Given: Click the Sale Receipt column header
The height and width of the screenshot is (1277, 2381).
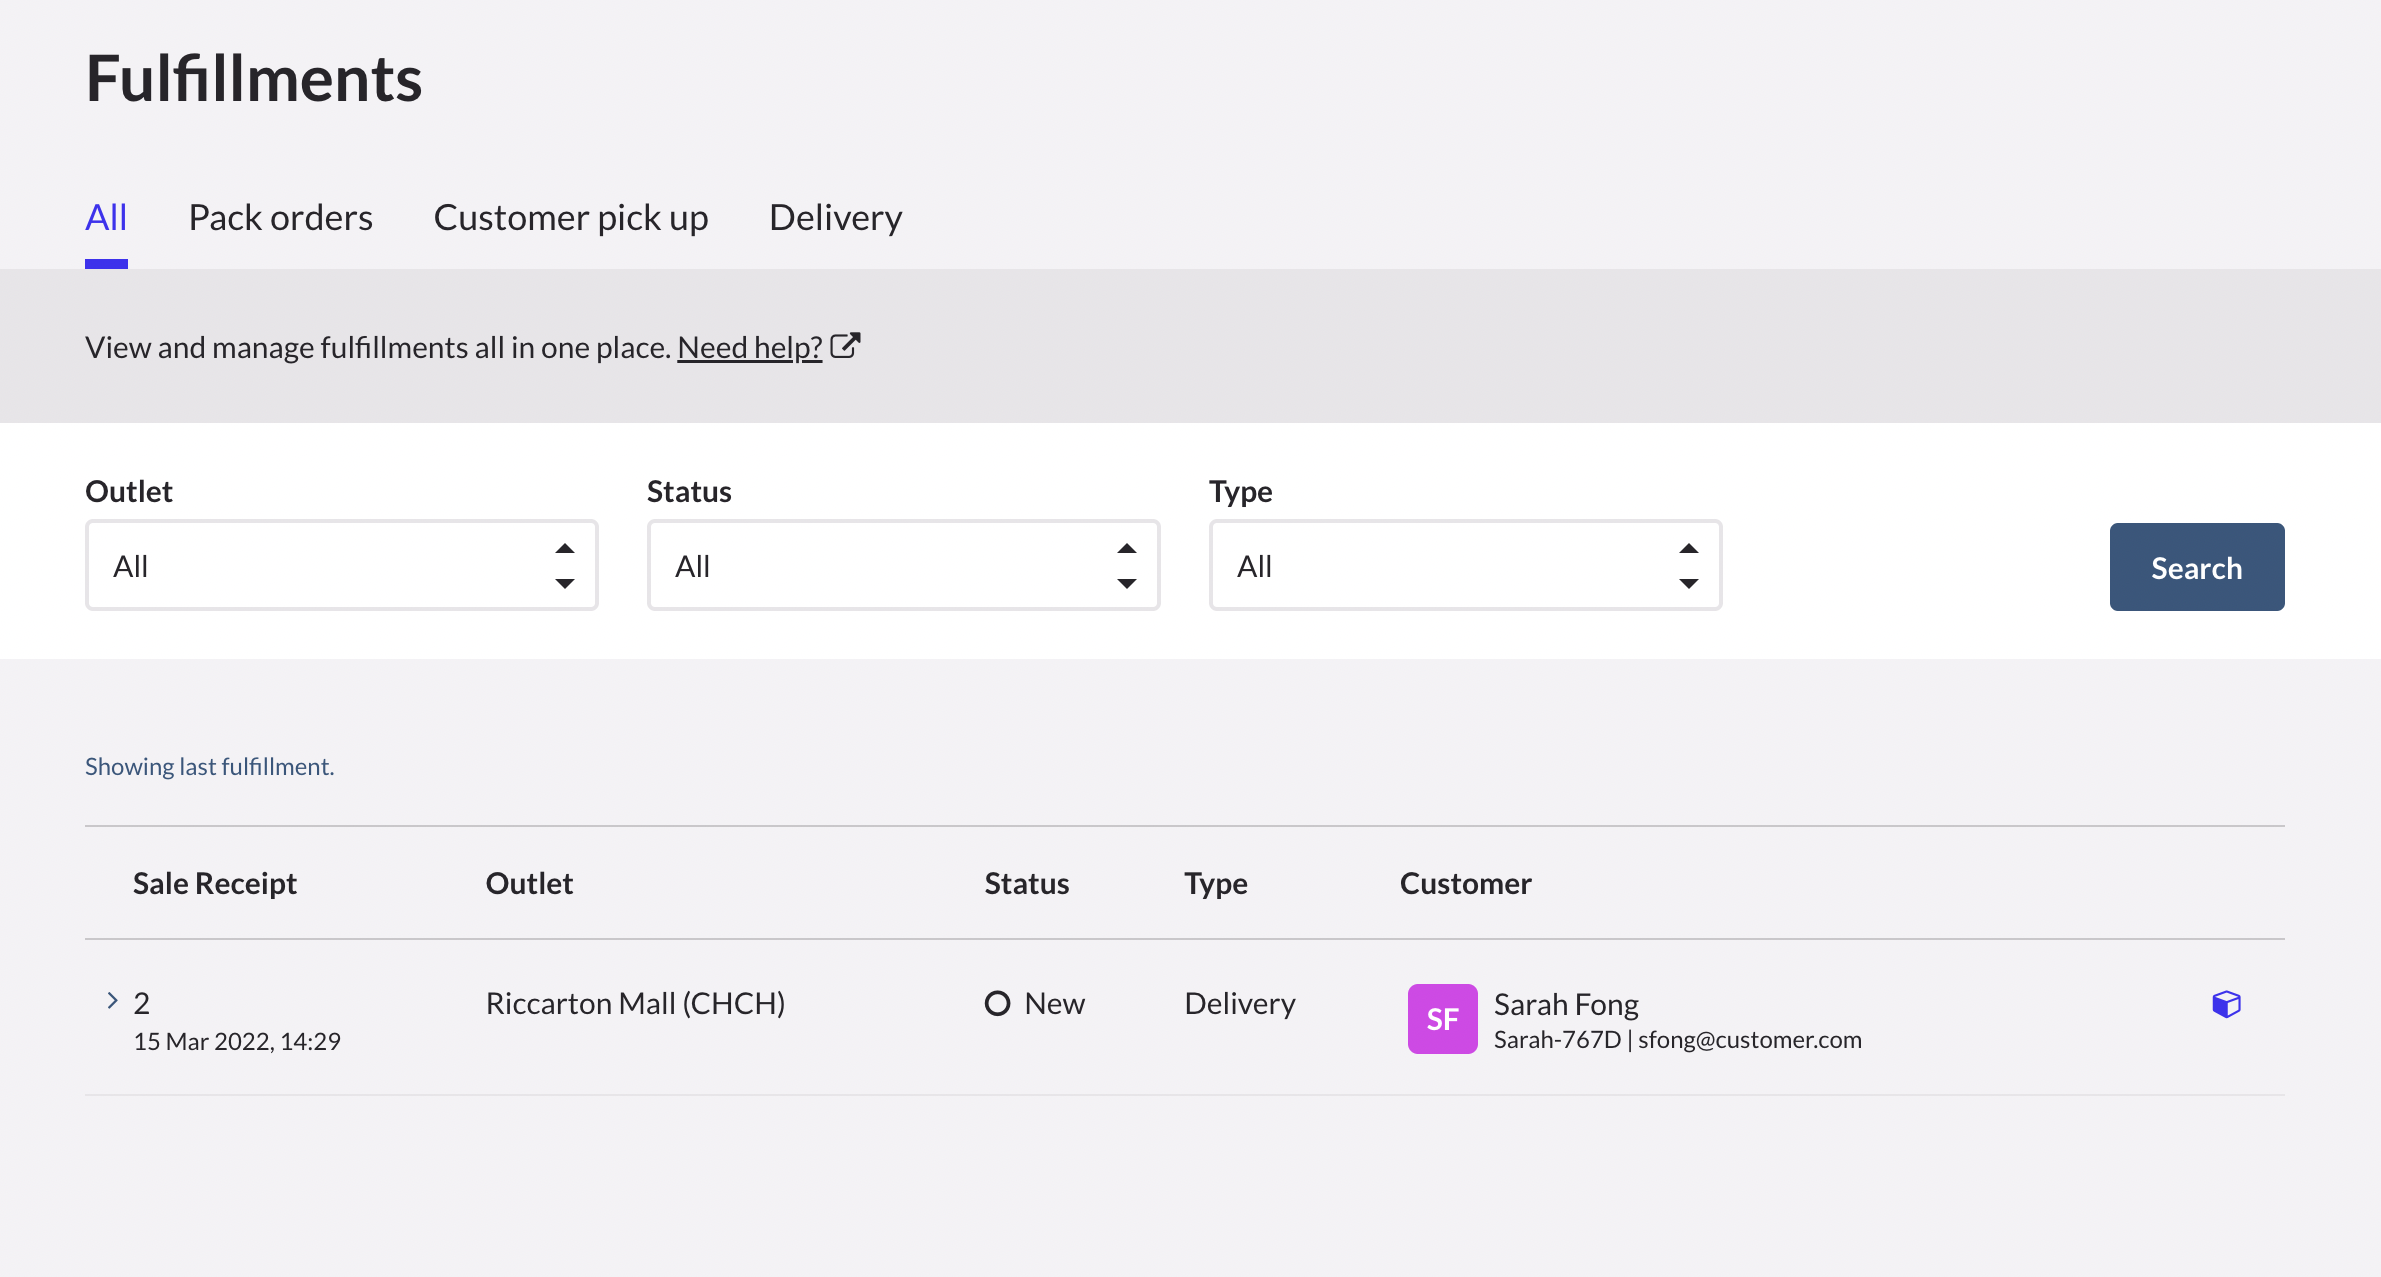Looking at the screenshot, I should coord(215,884).
